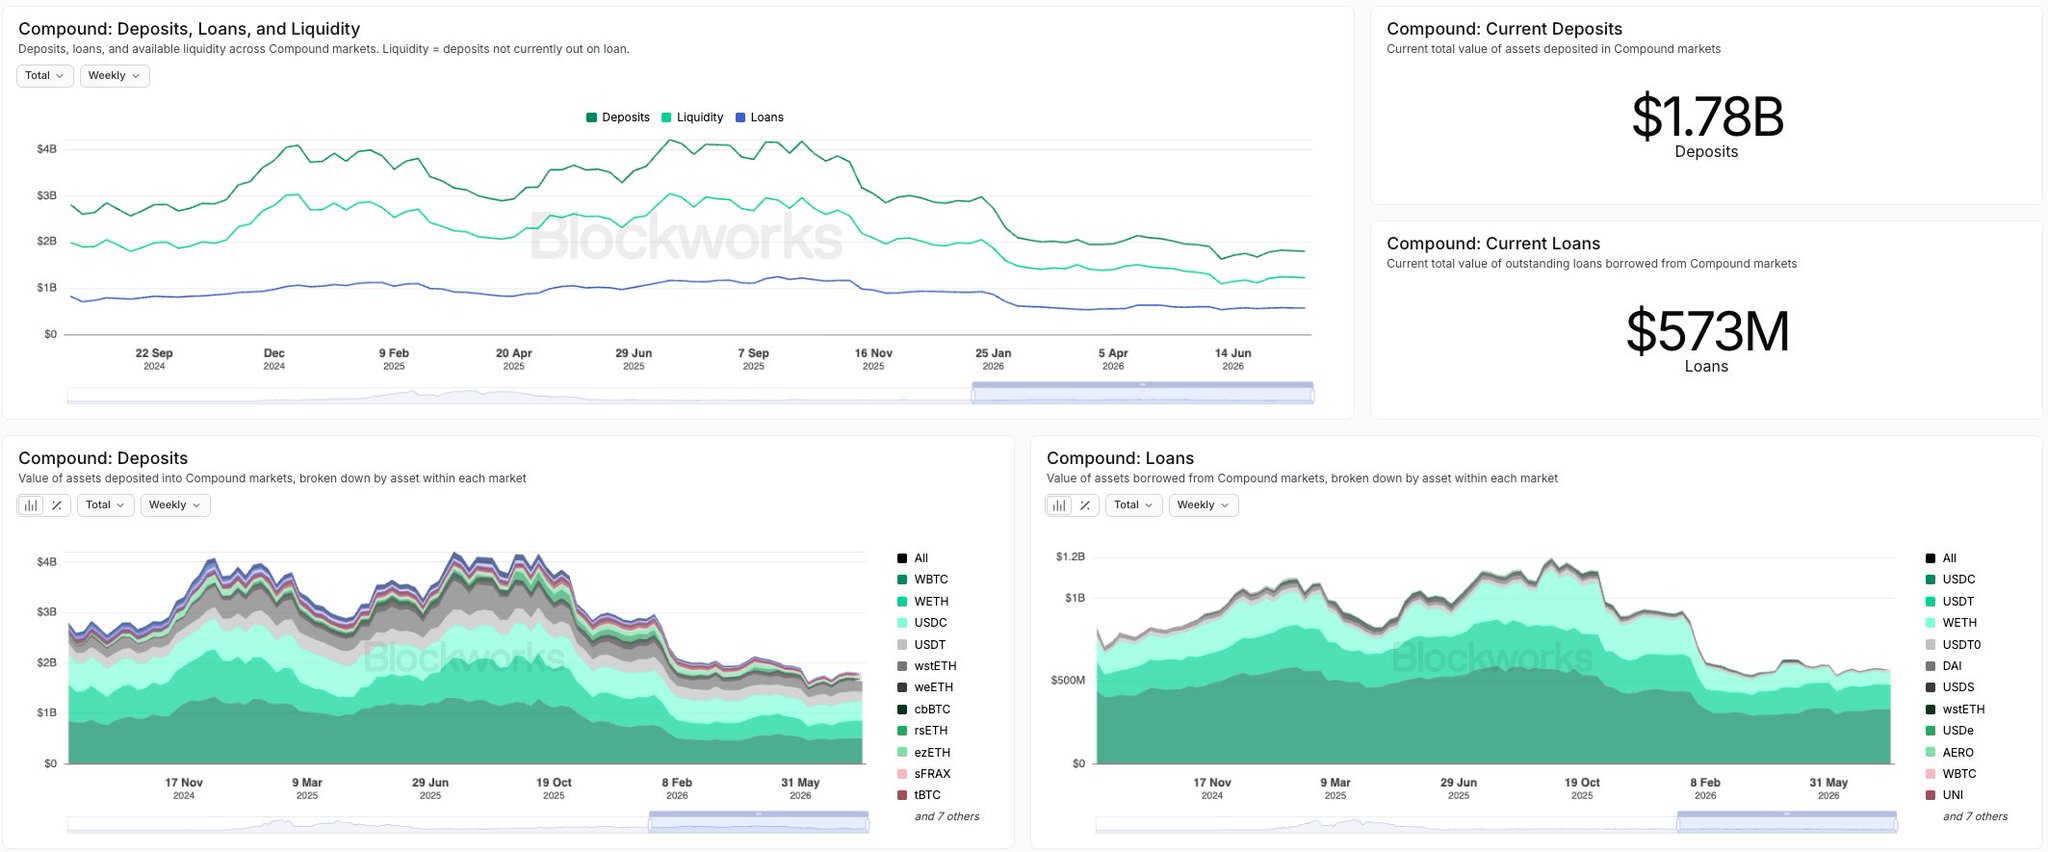This screenshot has width=2048, height=852.
Task: Toggle WBTC in the Loans chart legend
Action: (x=1951, y=774)
